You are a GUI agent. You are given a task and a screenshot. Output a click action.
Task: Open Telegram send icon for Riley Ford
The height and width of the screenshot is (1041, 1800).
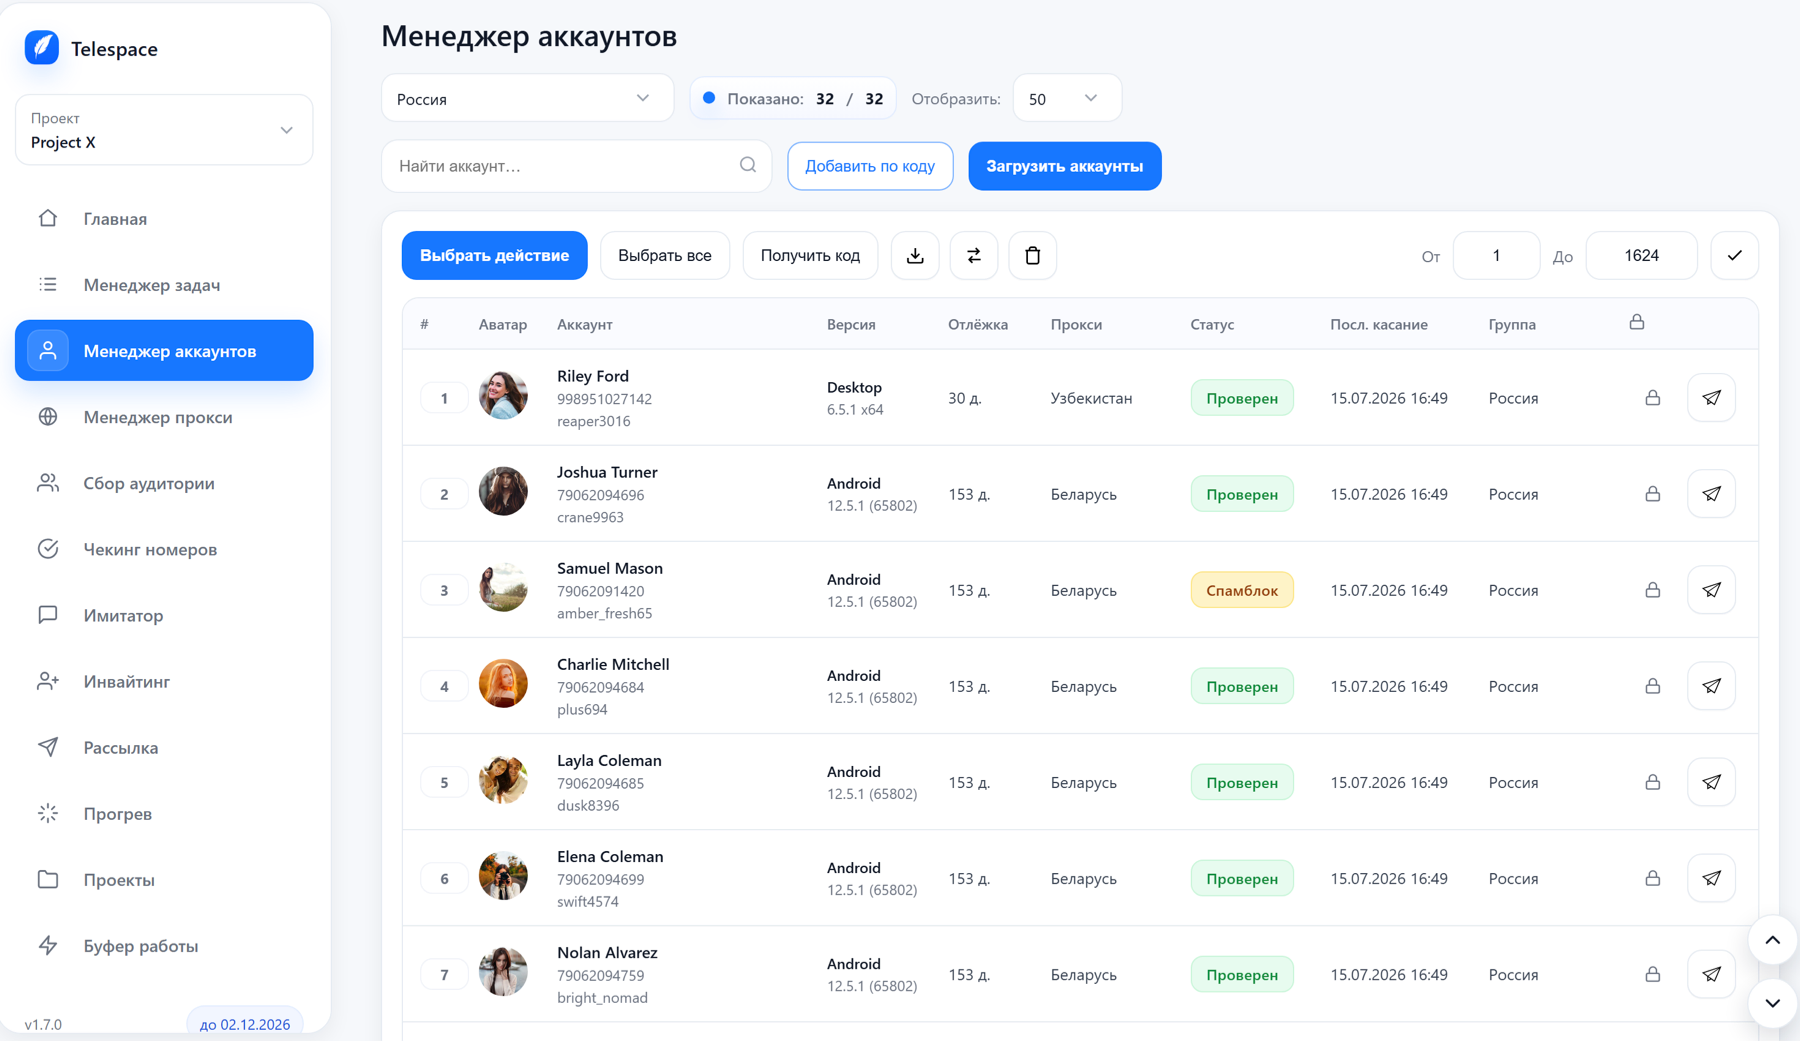tap(1712, 398)
